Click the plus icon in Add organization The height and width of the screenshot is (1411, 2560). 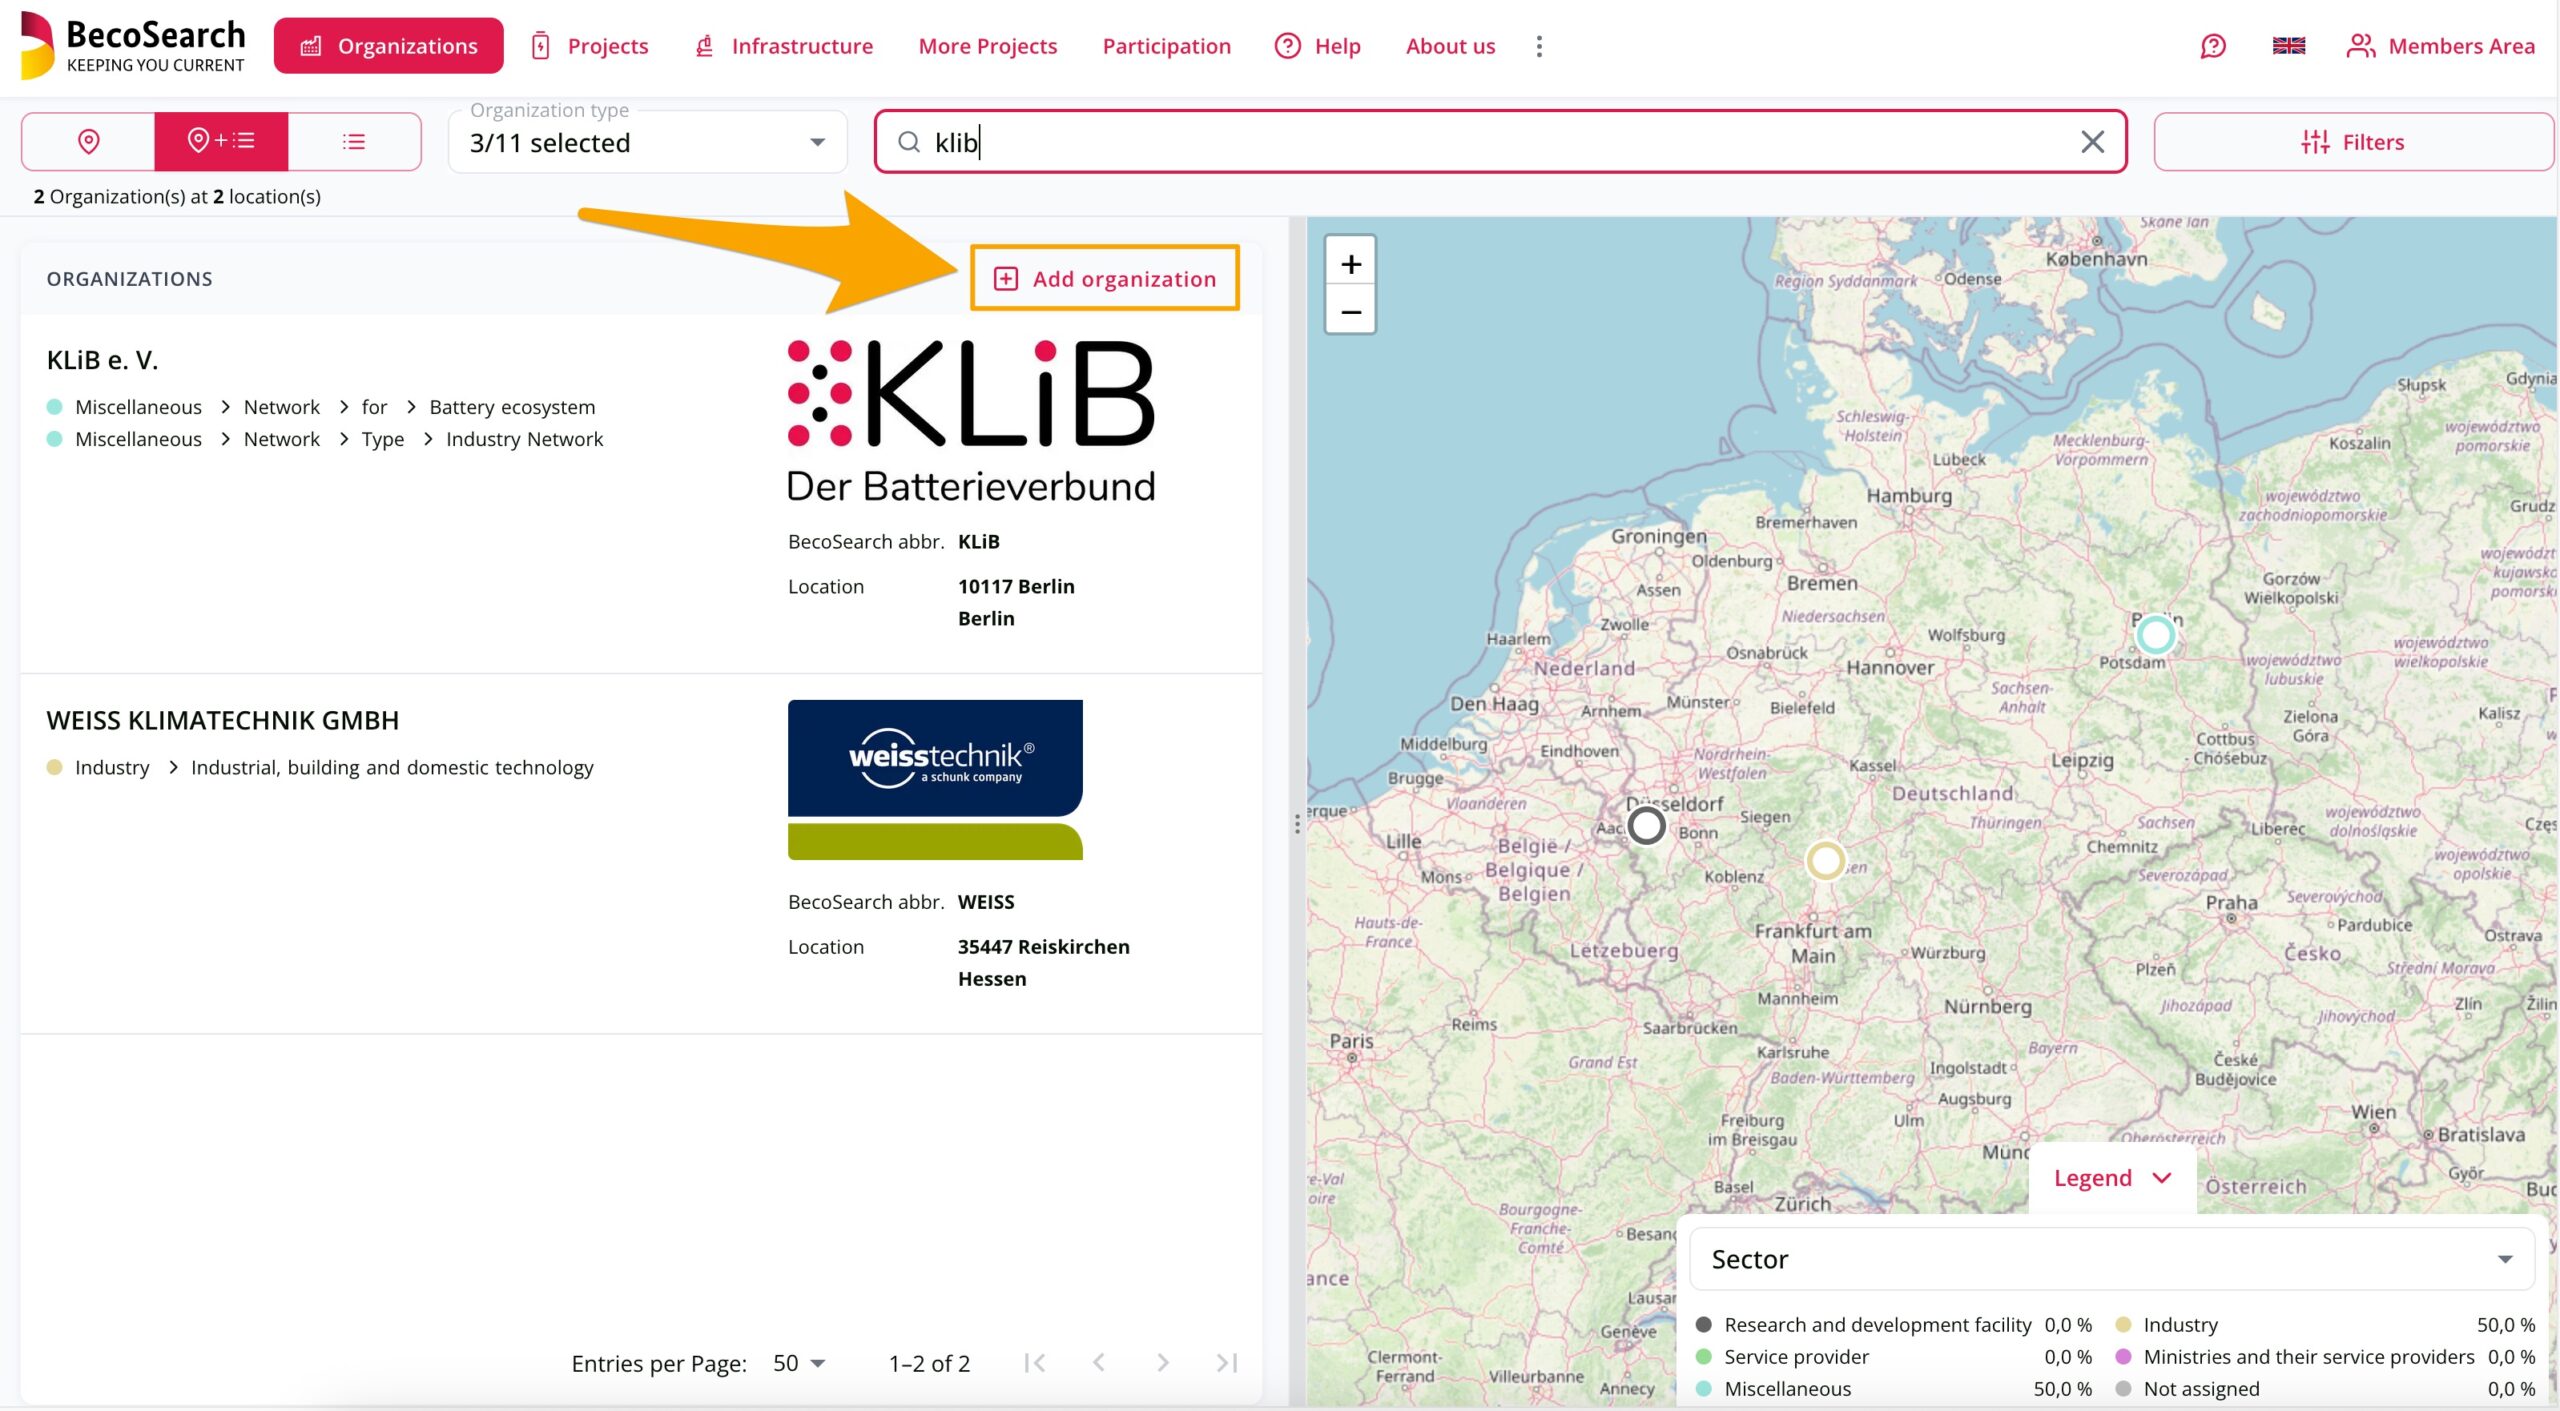coord(1006,278)
